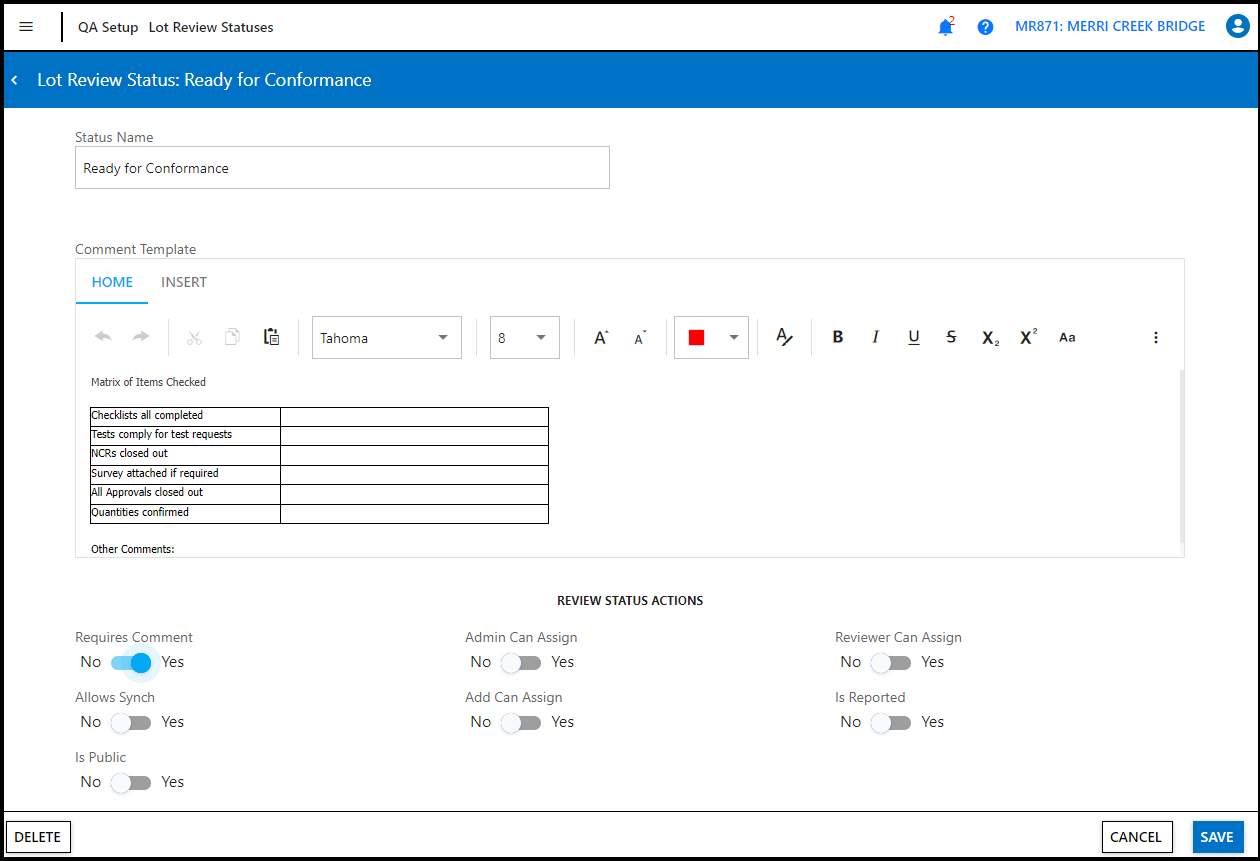Apply Strikethrough formatting in the editor
This screenshot has height=861, width=1260.
pos(951,337)
